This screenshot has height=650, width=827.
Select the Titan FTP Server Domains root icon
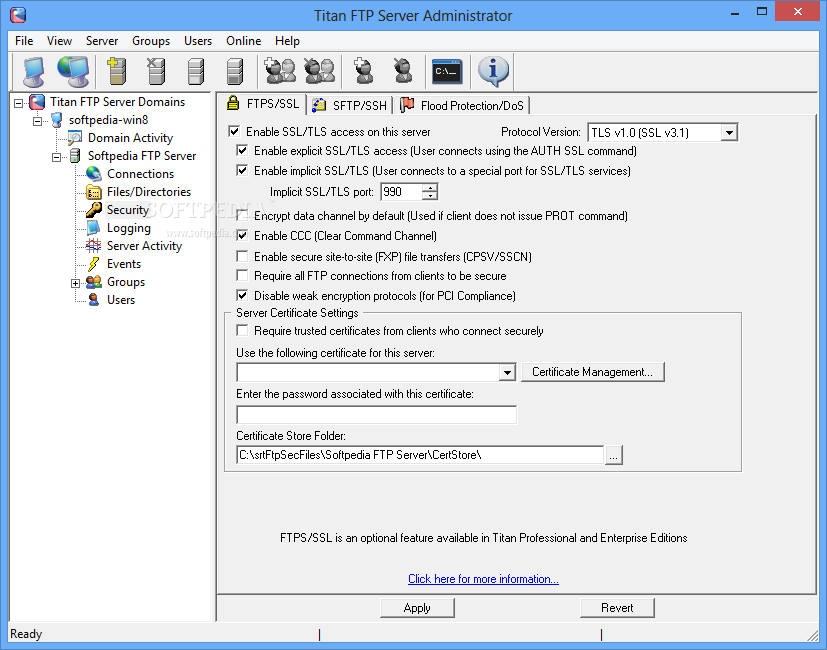[37, 102]
